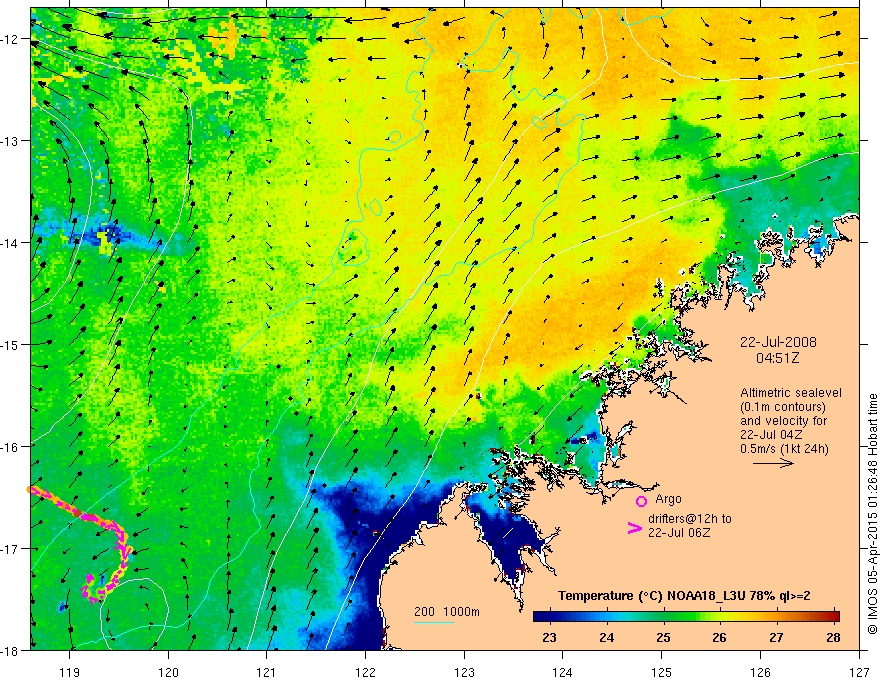Click the latitude axis label "-16"

10,447
